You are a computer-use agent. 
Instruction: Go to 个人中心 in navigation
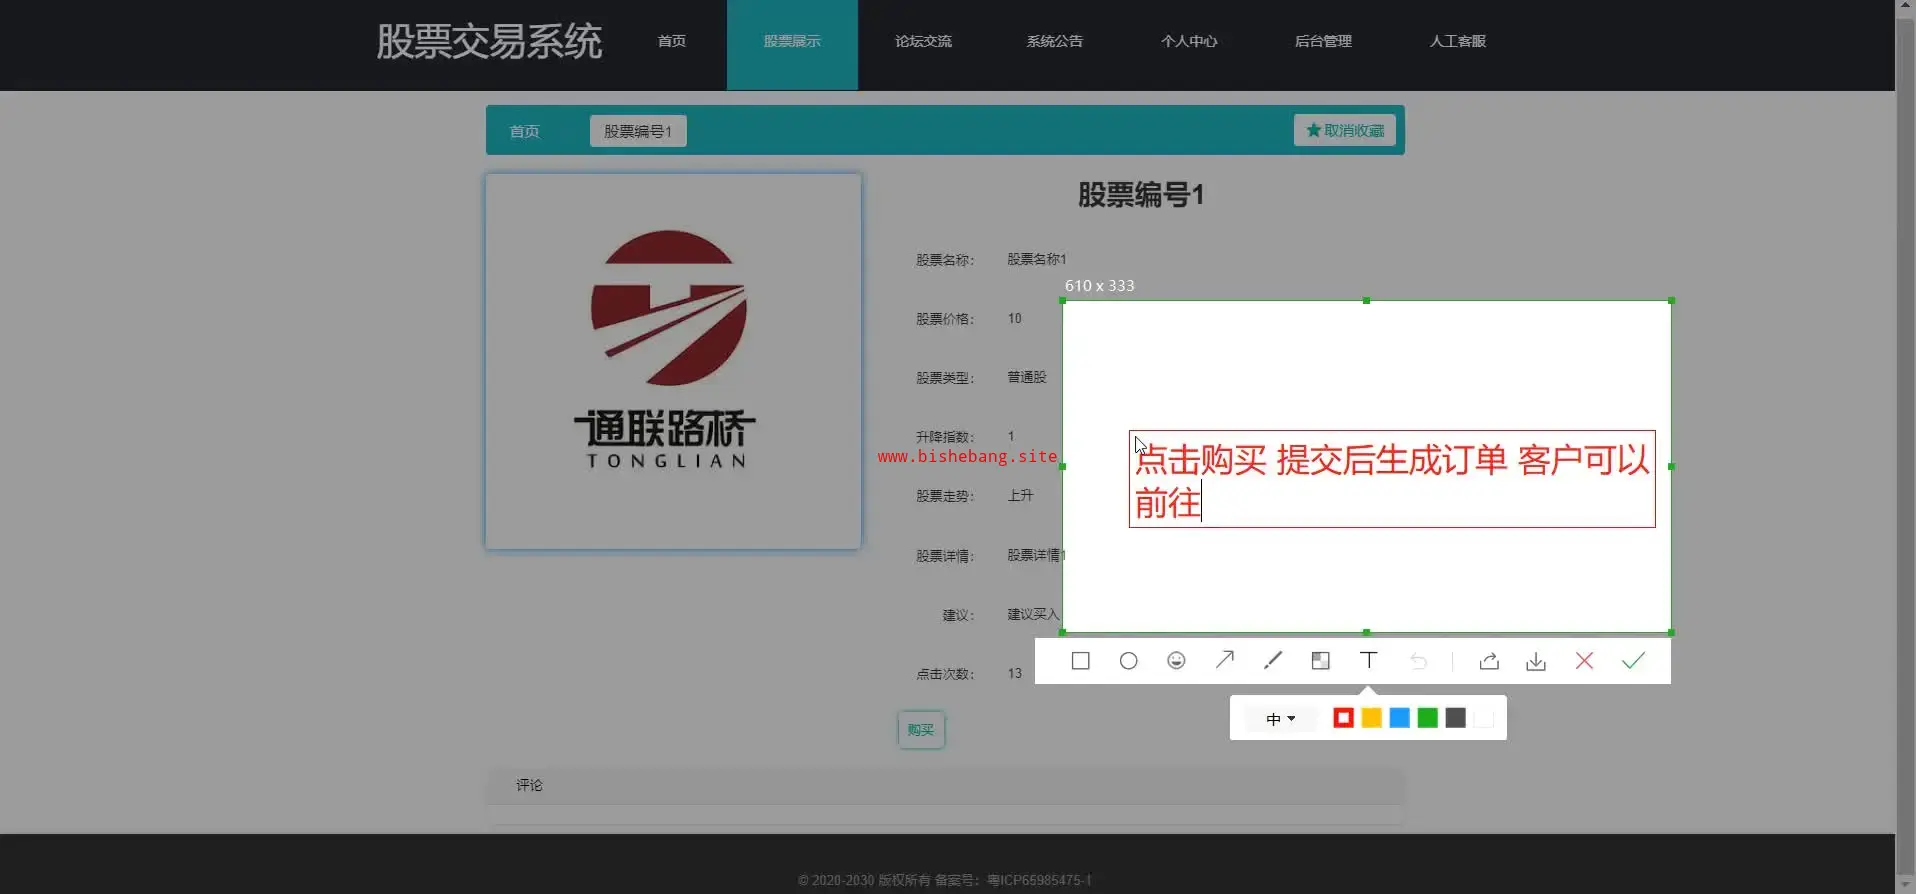tap(1189, 41)
